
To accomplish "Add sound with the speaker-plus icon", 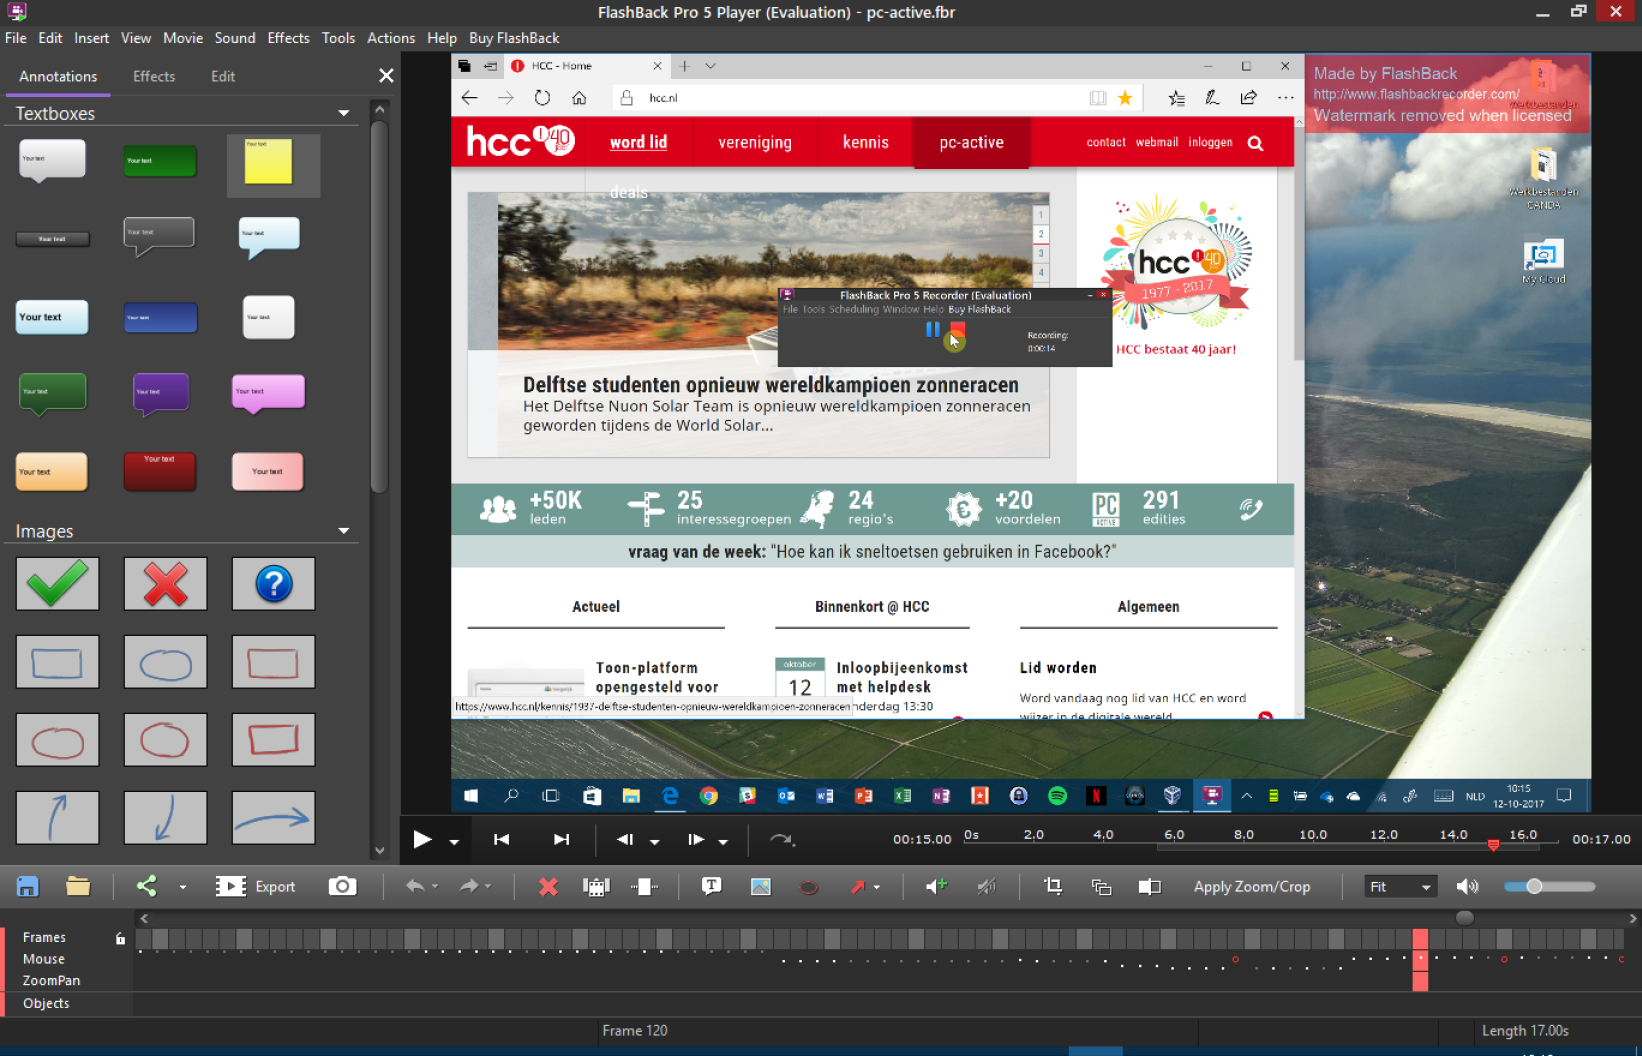I will click(936, 886).
